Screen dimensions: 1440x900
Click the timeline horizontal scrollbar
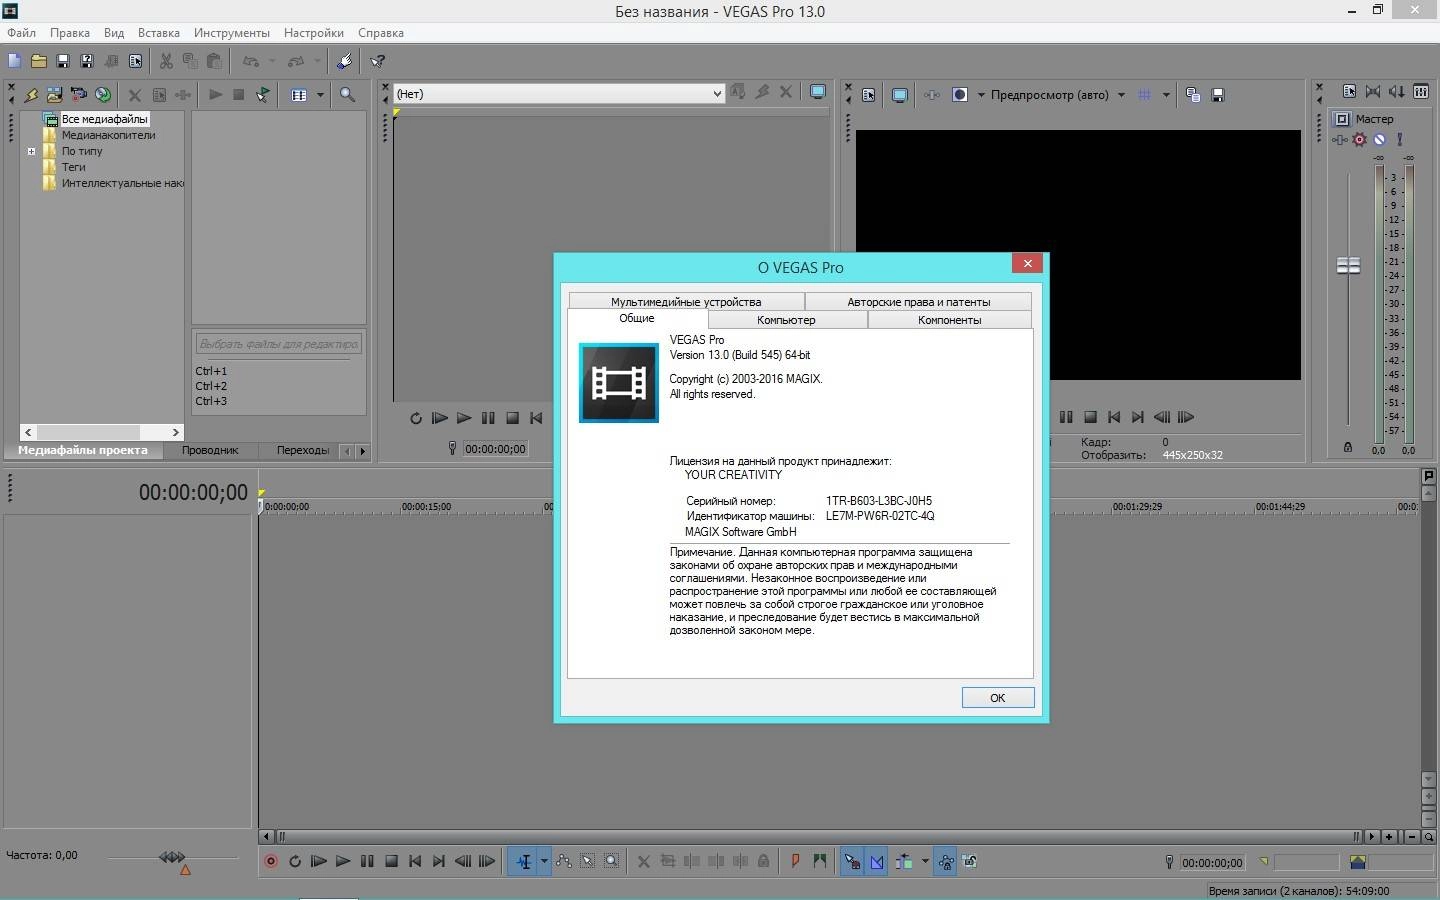[818, 836]
